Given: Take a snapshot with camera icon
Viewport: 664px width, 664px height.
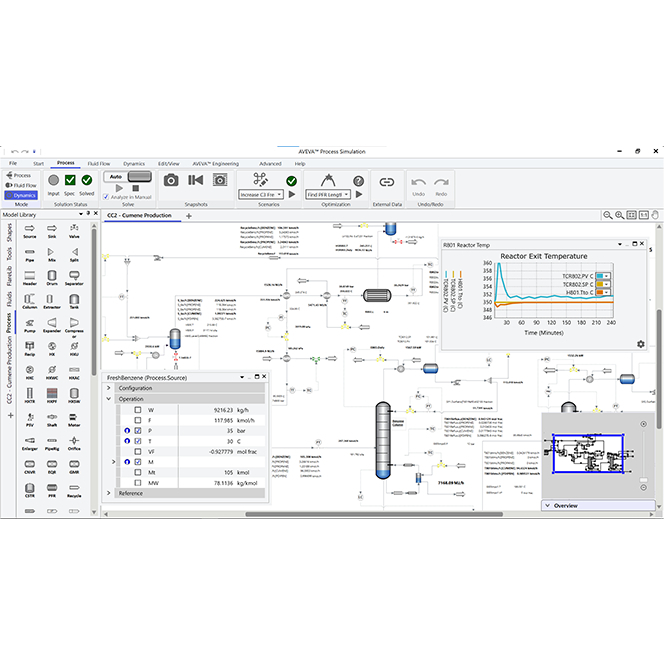Looking at the screenshot, I should (x=171, y=180).
